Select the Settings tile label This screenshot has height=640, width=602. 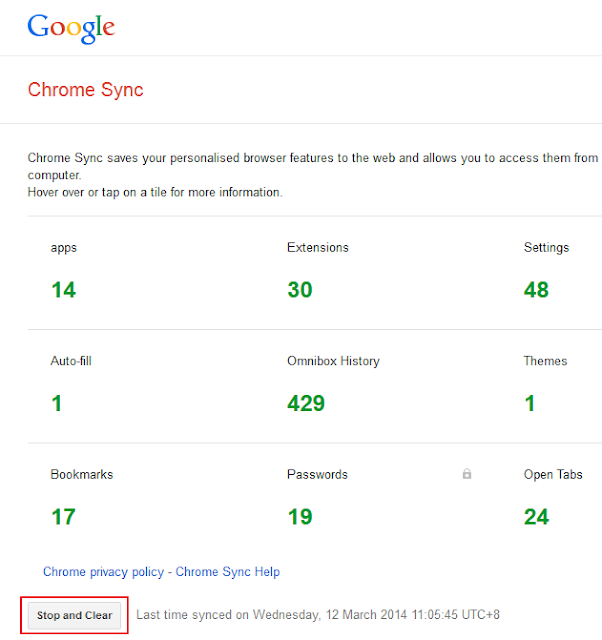[x=546, y=248]
